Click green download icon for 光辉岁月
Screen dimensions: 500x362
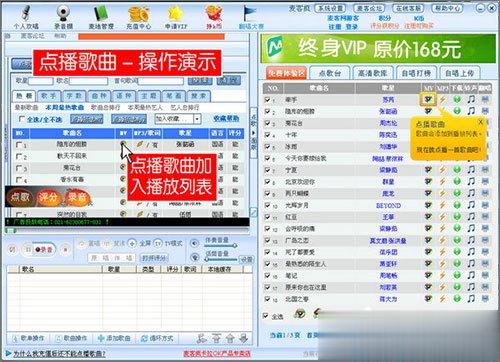(457, 205)
